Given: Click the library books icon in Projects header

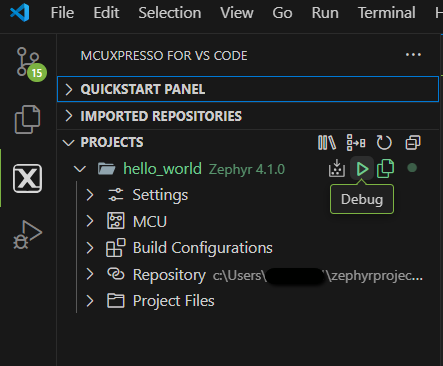Looking at the screenshot, I should [x=327, y=143].
